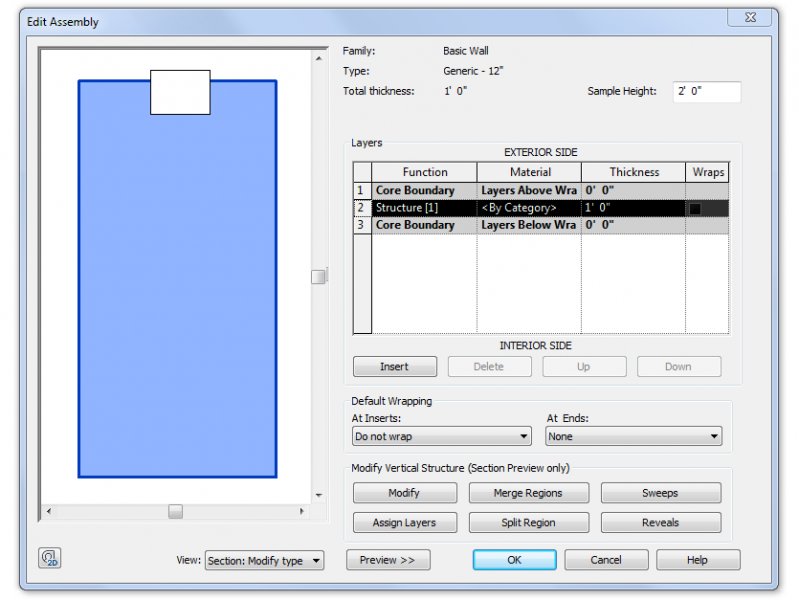Screen dimensions: 799x600
Task: Select the Structure [1] function cell
Action: (424, 208)
